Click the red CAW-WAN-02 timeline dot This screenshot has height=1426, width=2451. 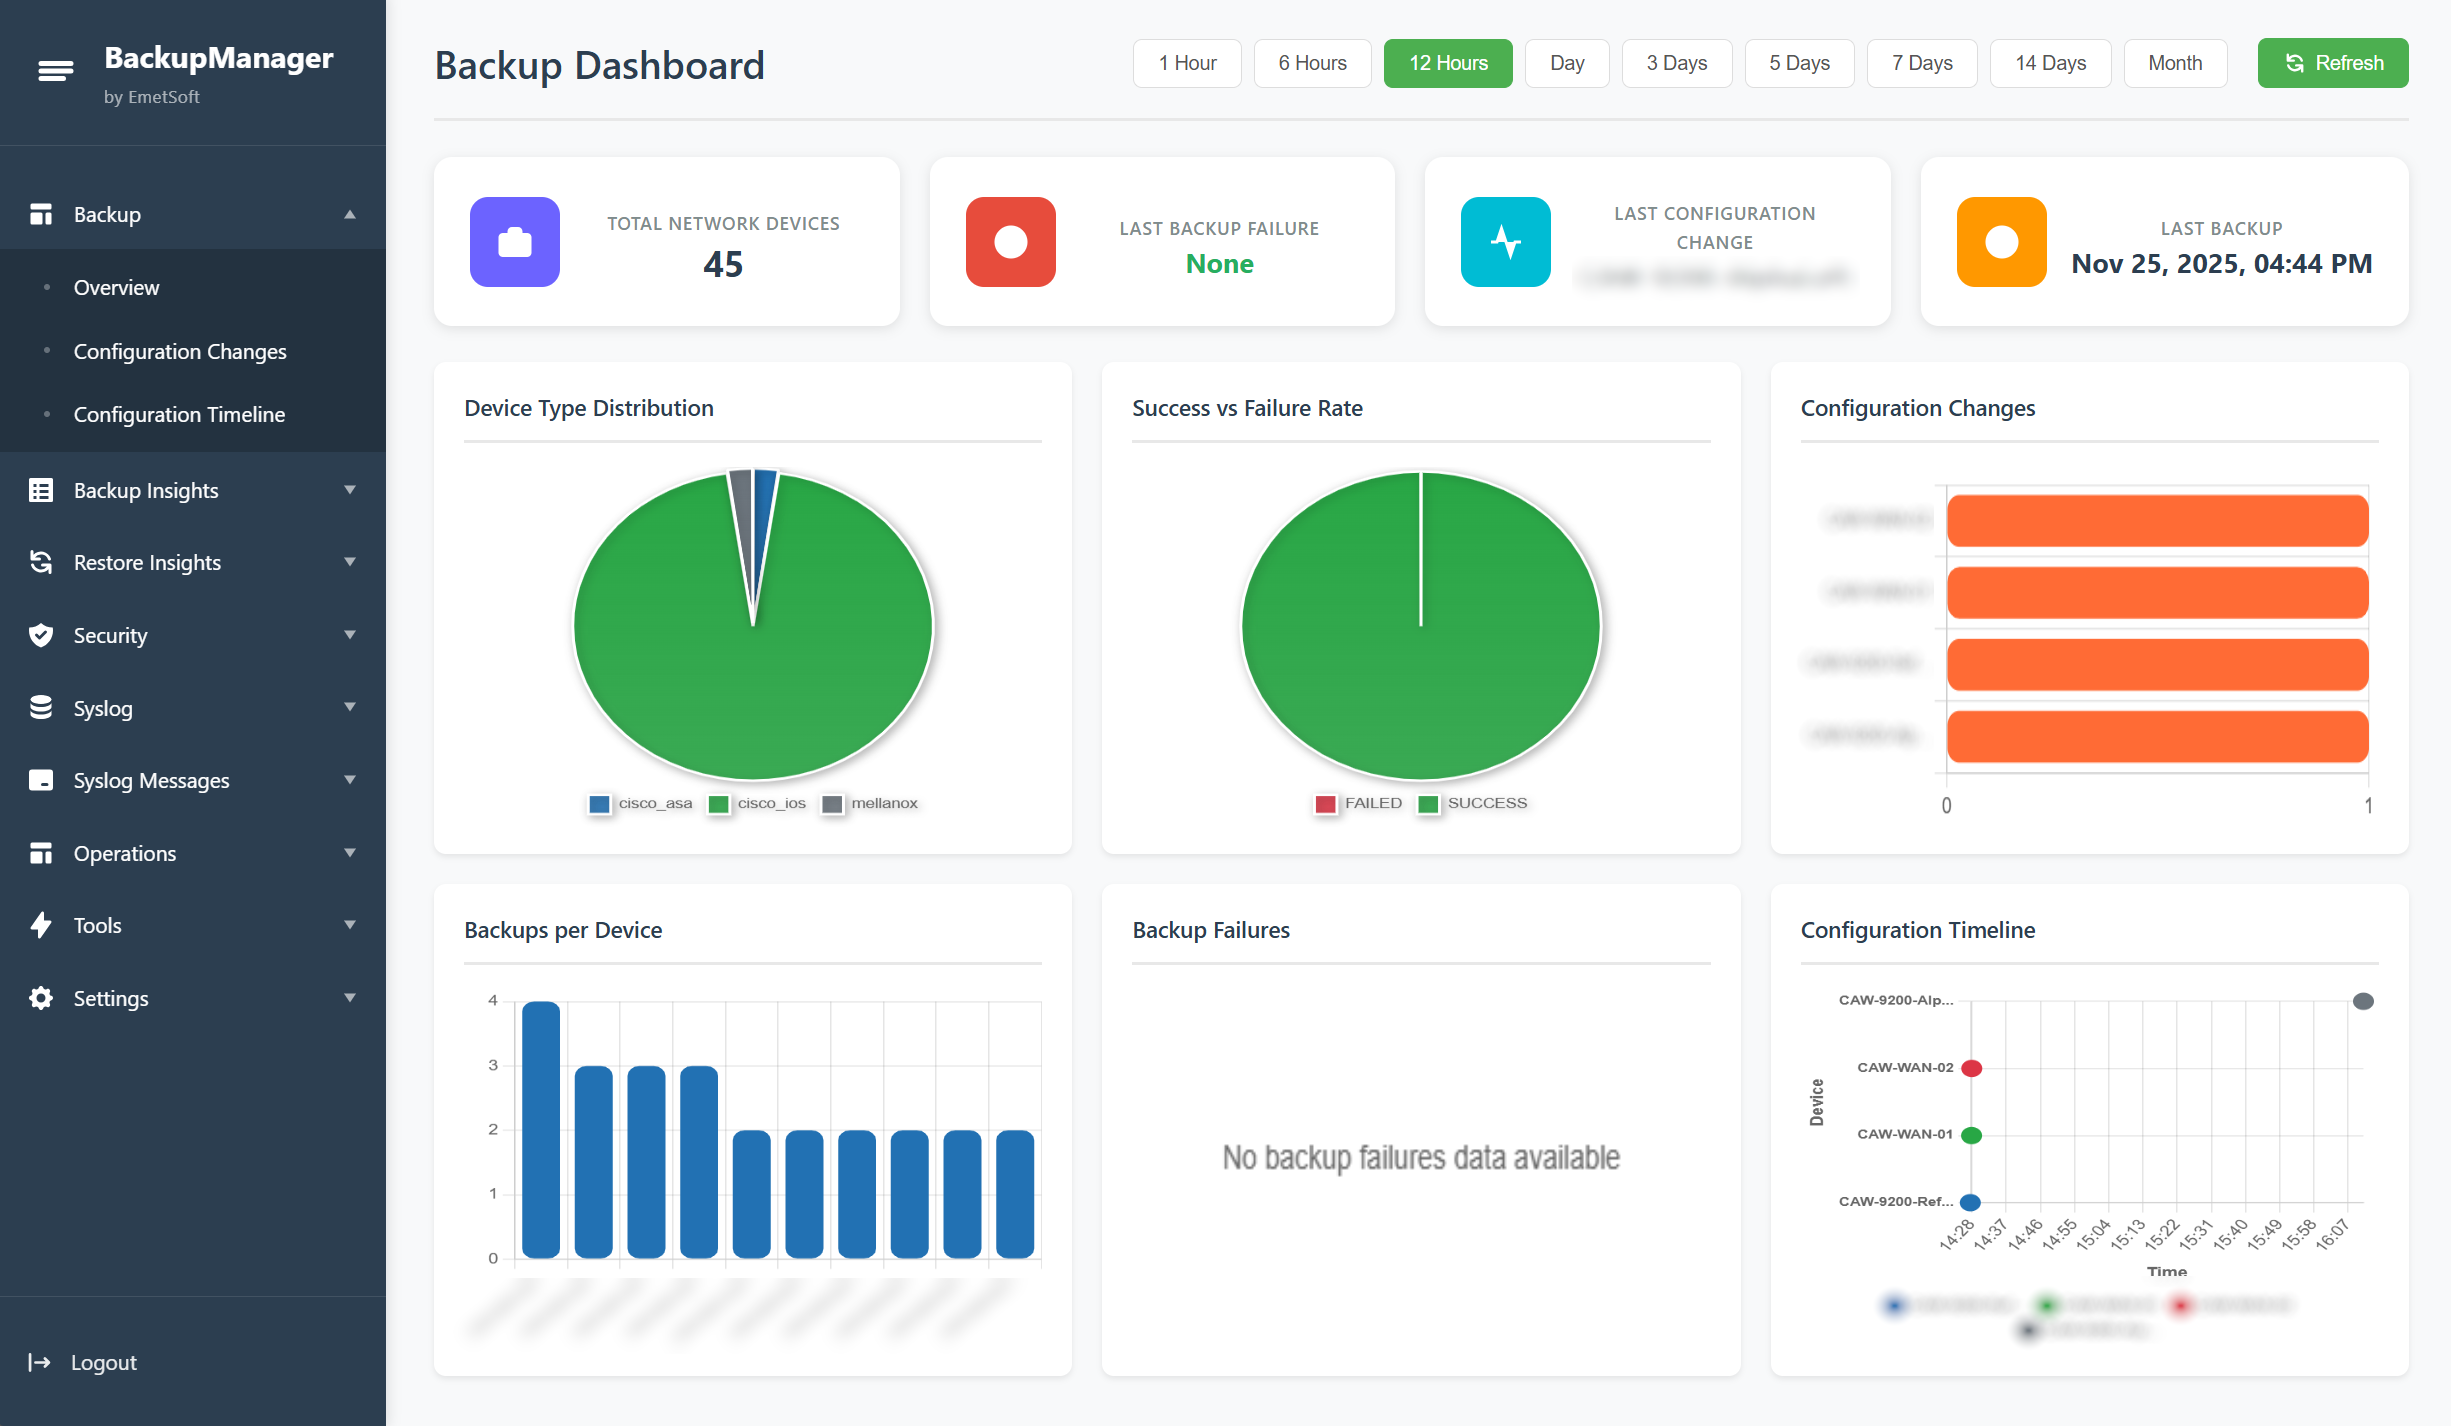coord(1972,1068)
